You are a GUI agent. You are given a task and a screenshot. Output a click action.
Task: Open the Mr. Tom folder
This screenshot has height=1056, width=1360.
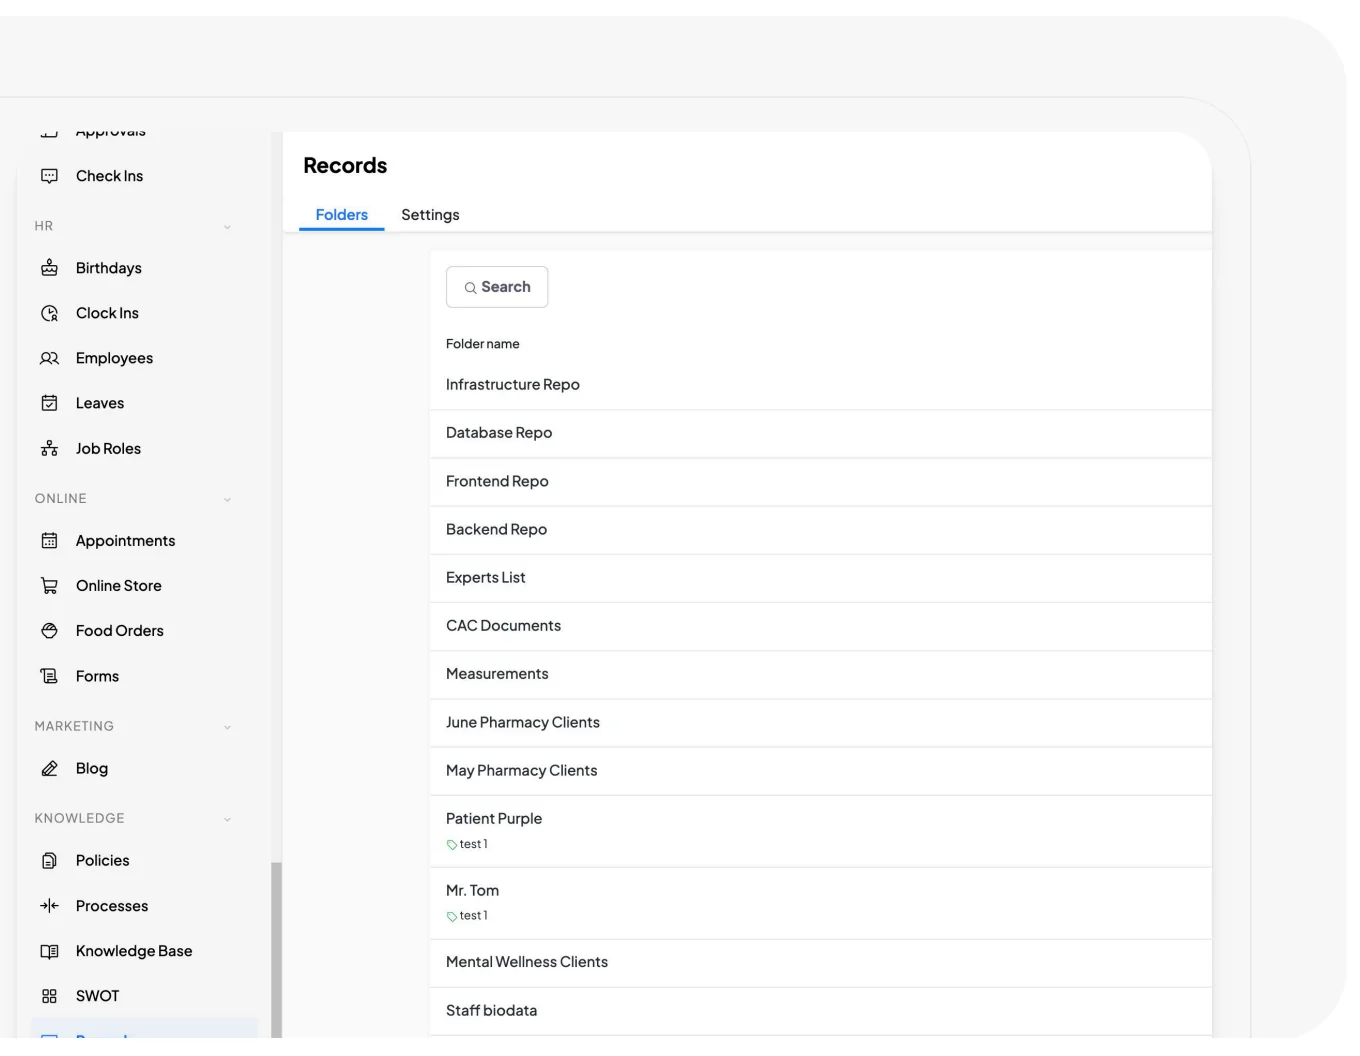pos(821,903)
